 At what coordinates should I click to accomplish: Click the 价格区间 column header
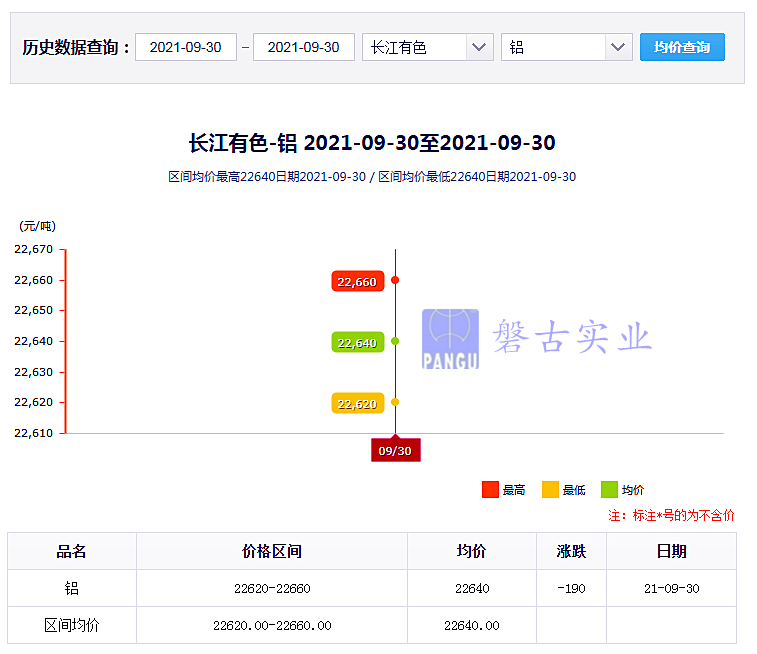click(272, 551)
